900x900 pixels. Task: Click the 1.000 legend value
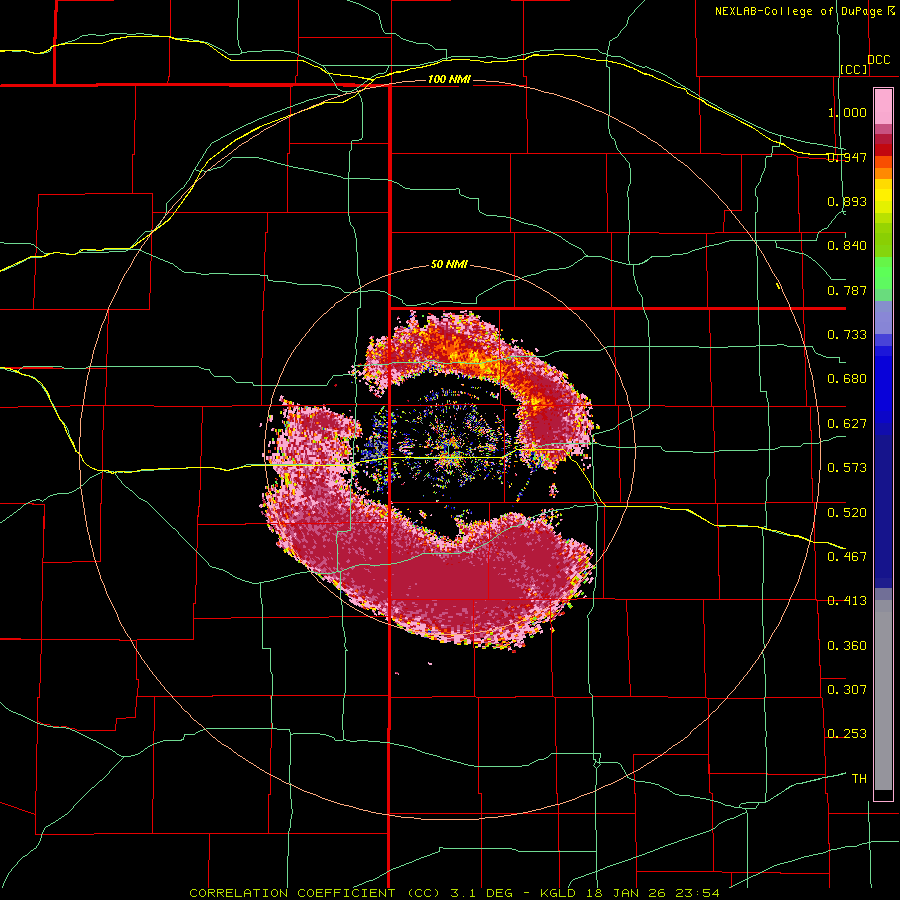click(x=847, y=112)
